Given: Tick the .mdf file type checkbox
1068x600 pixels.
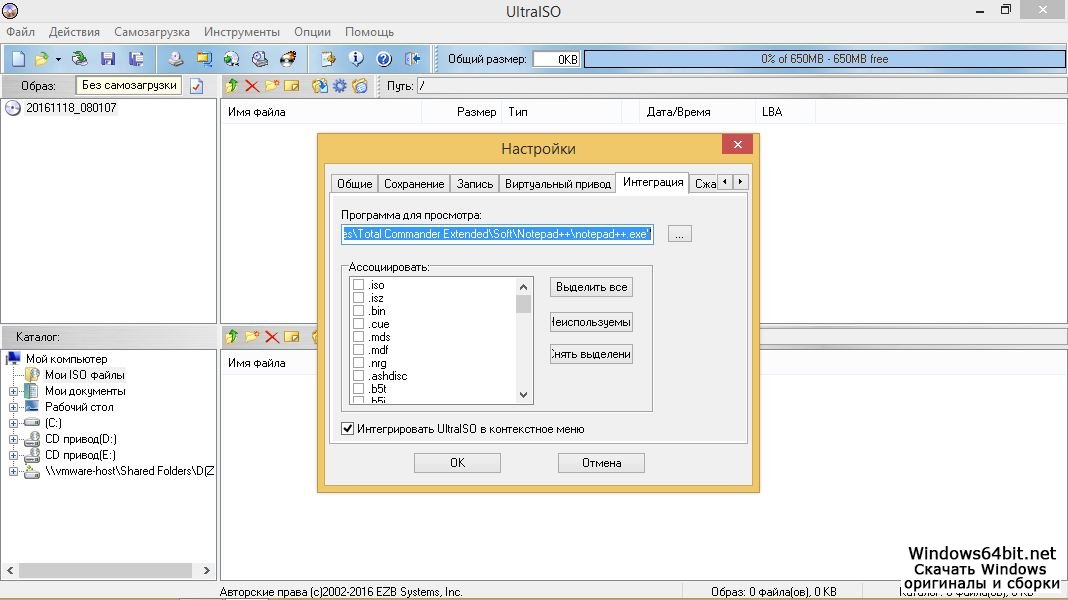Looking at the screenshot, I should click(x=358, y=350).
